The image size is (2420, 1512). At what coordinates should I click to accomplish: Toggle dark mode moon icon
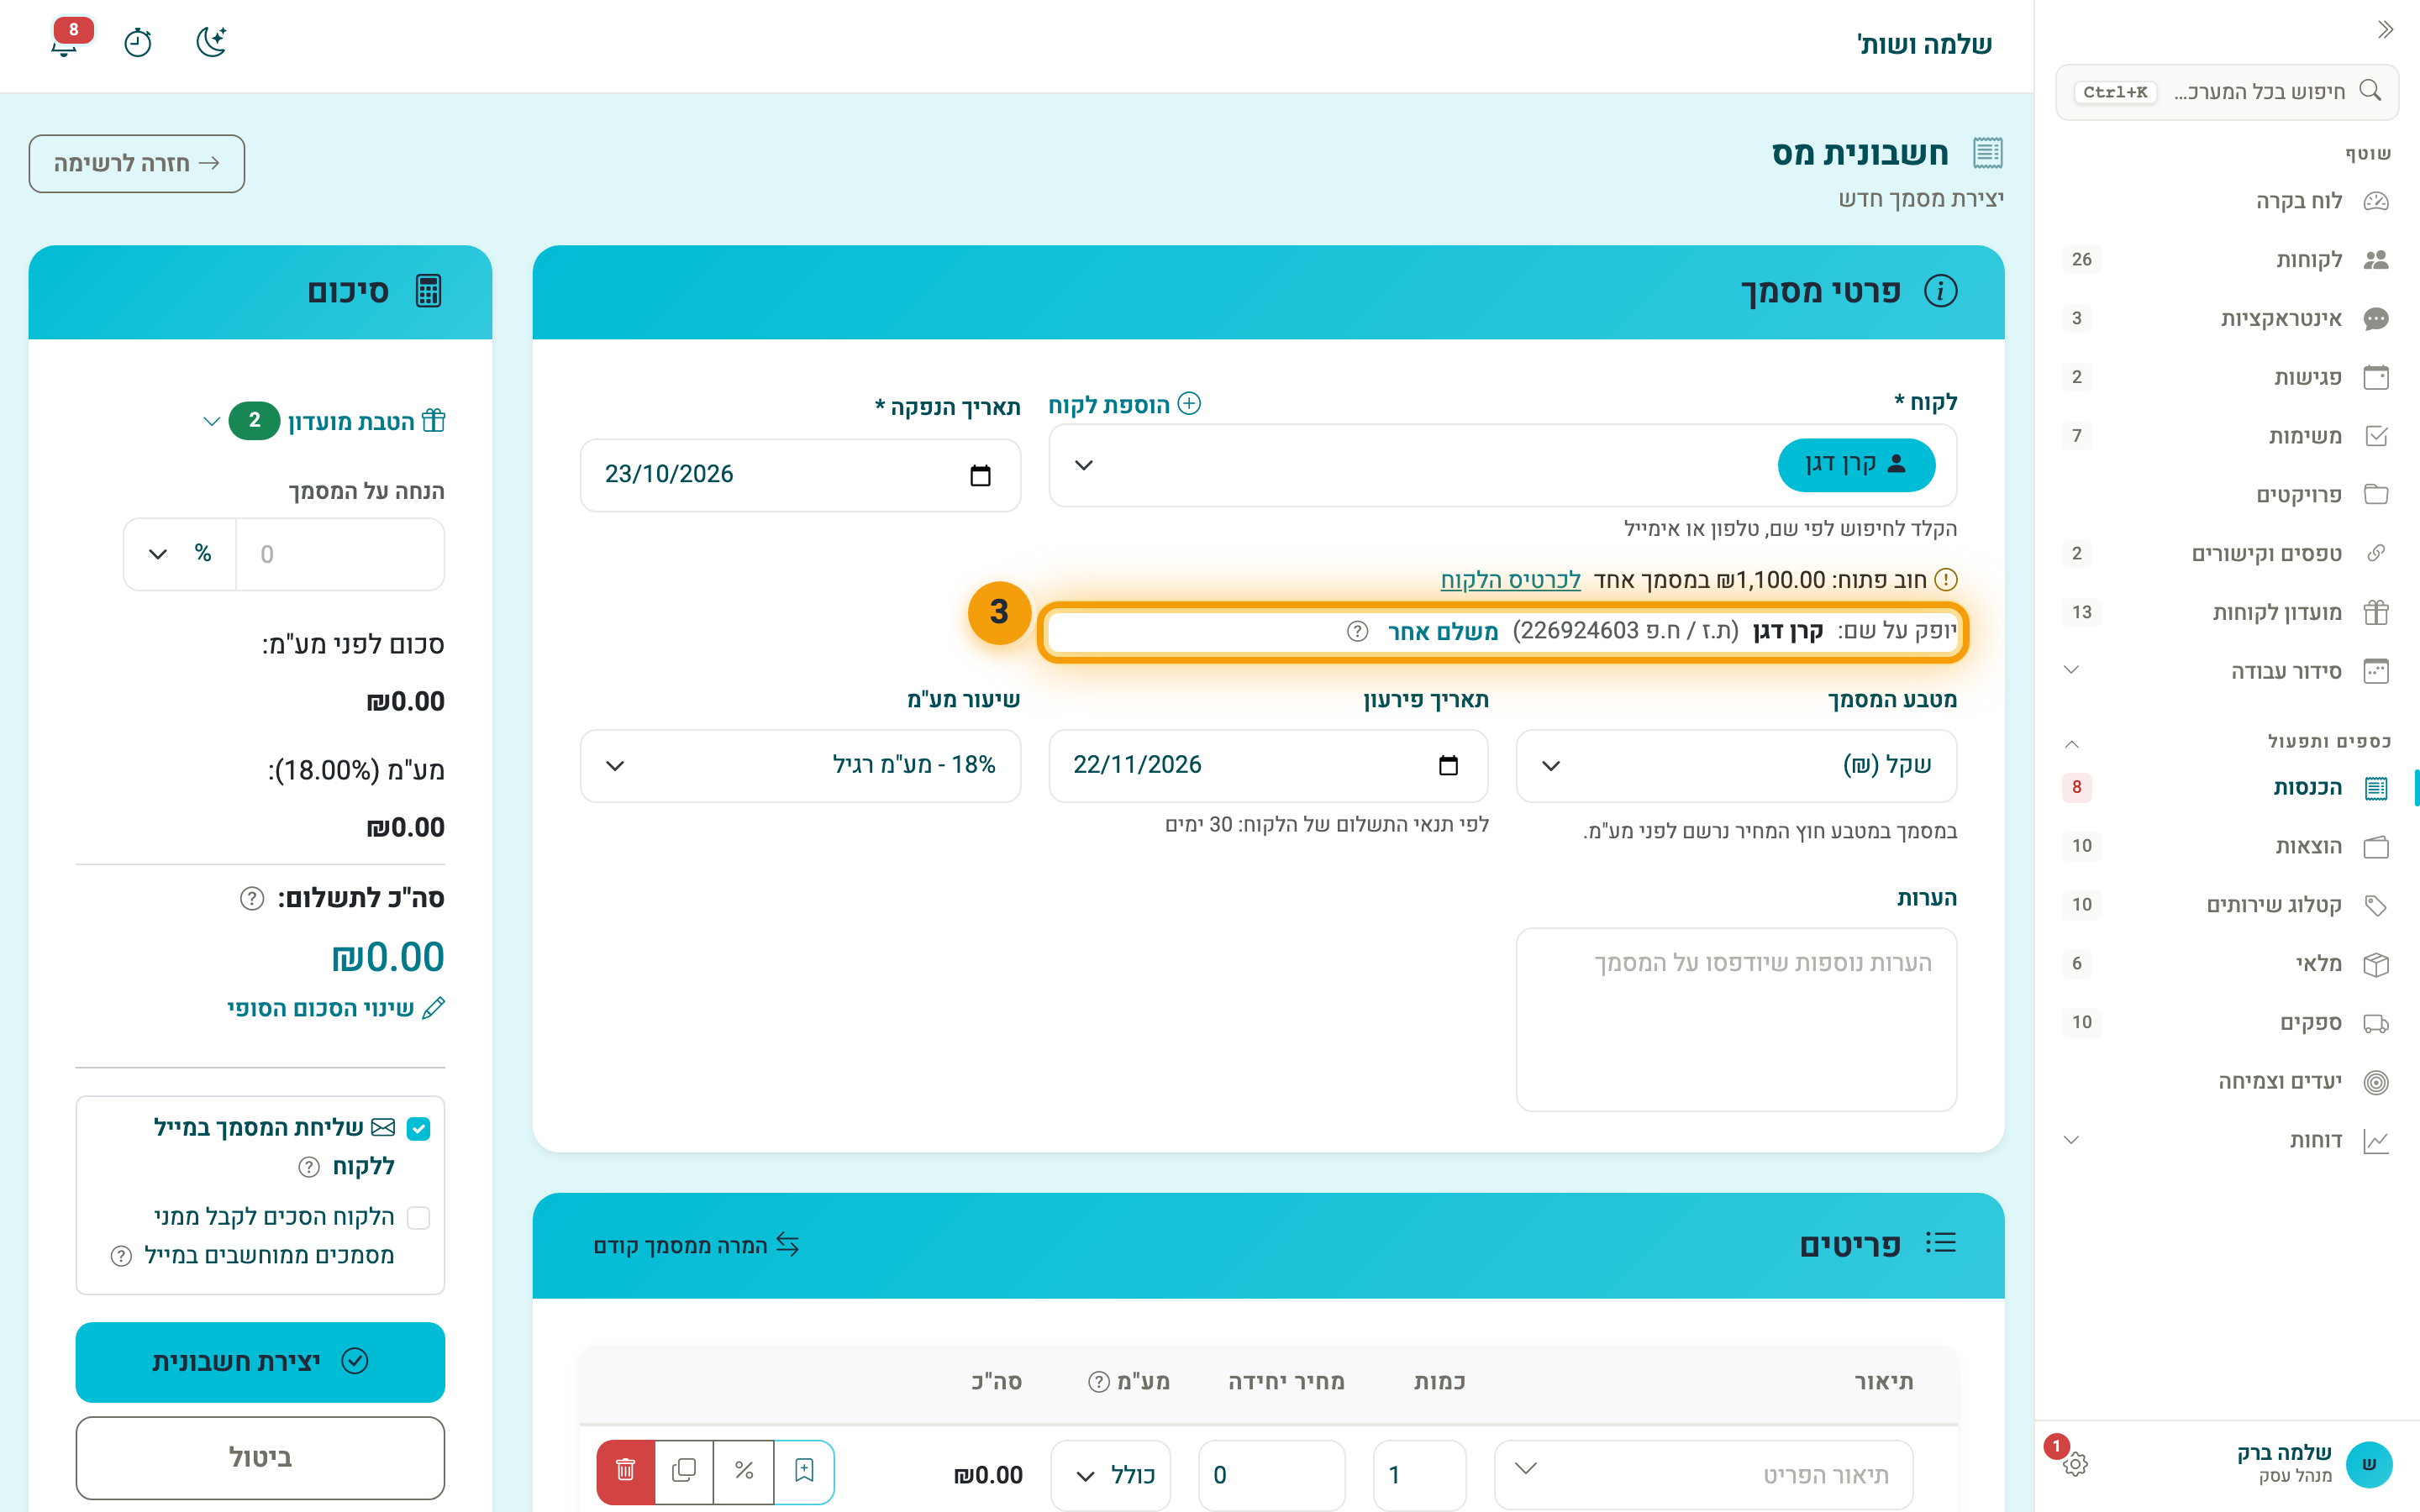(x=211, y=42)
